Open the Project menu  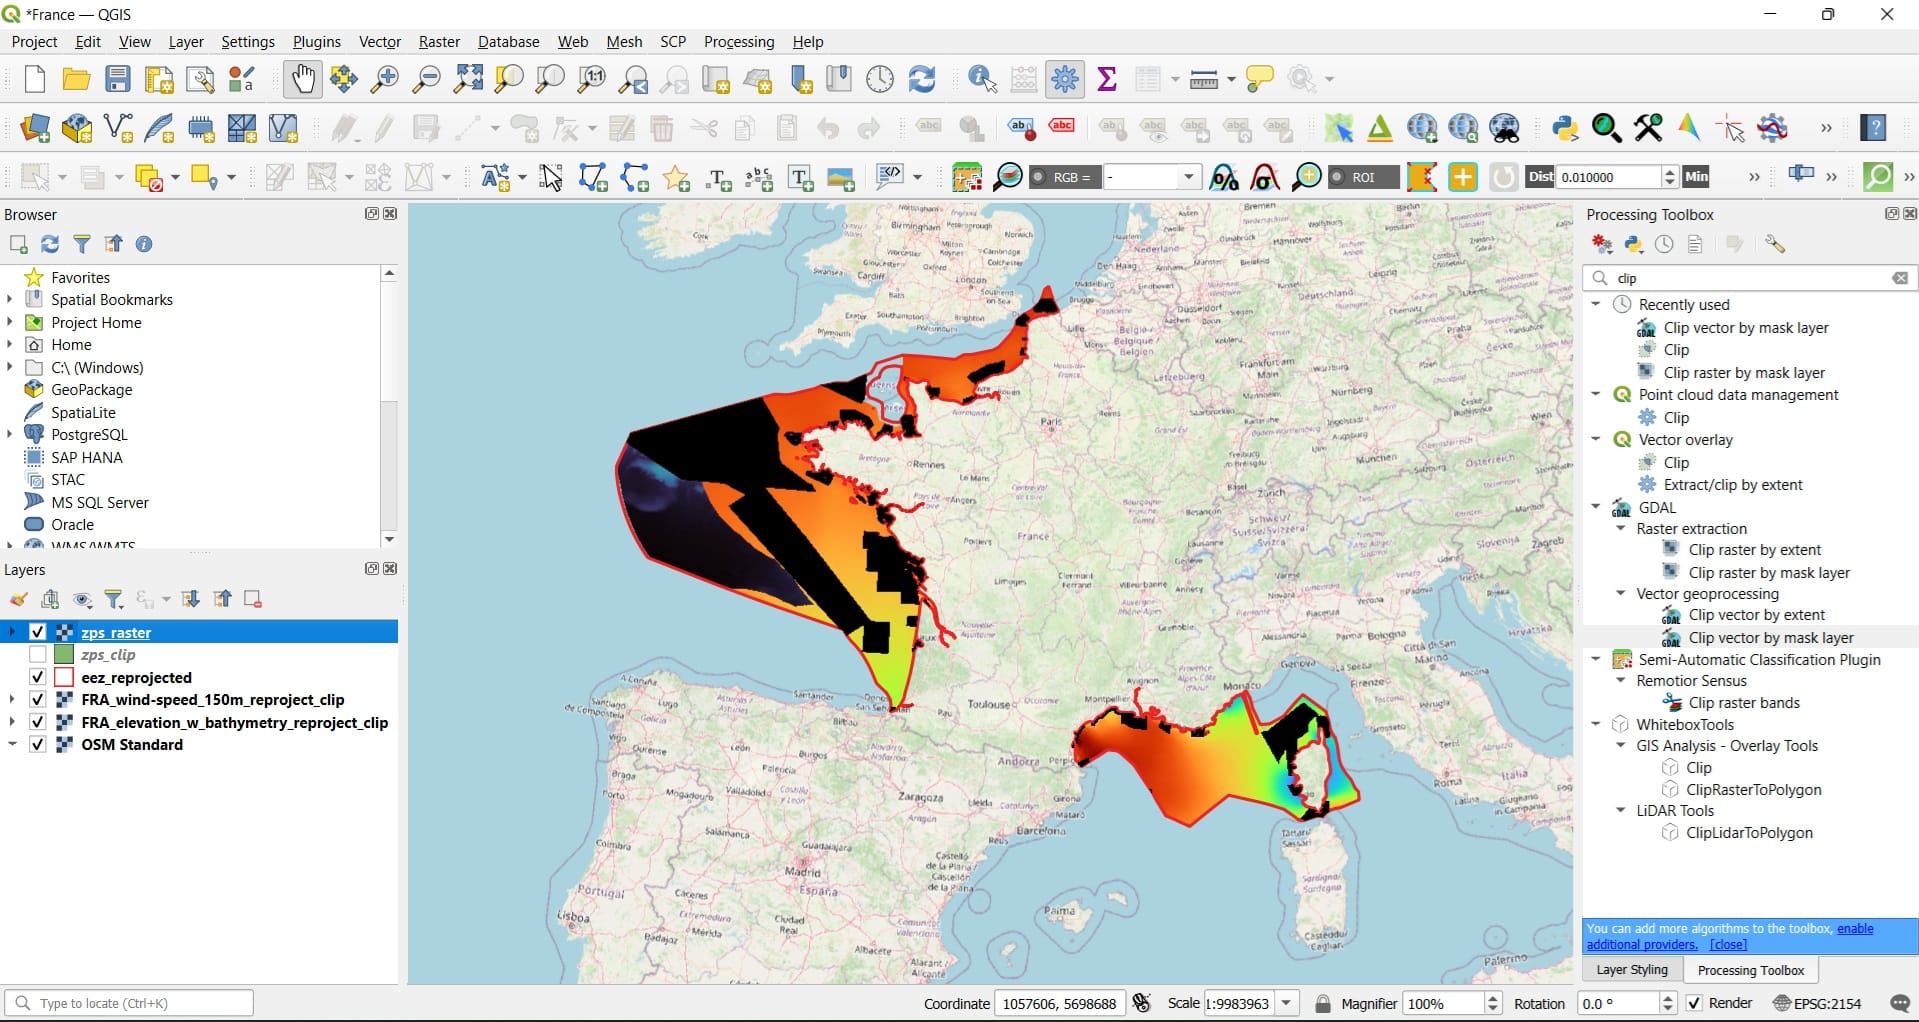click(x=34, y=41)
